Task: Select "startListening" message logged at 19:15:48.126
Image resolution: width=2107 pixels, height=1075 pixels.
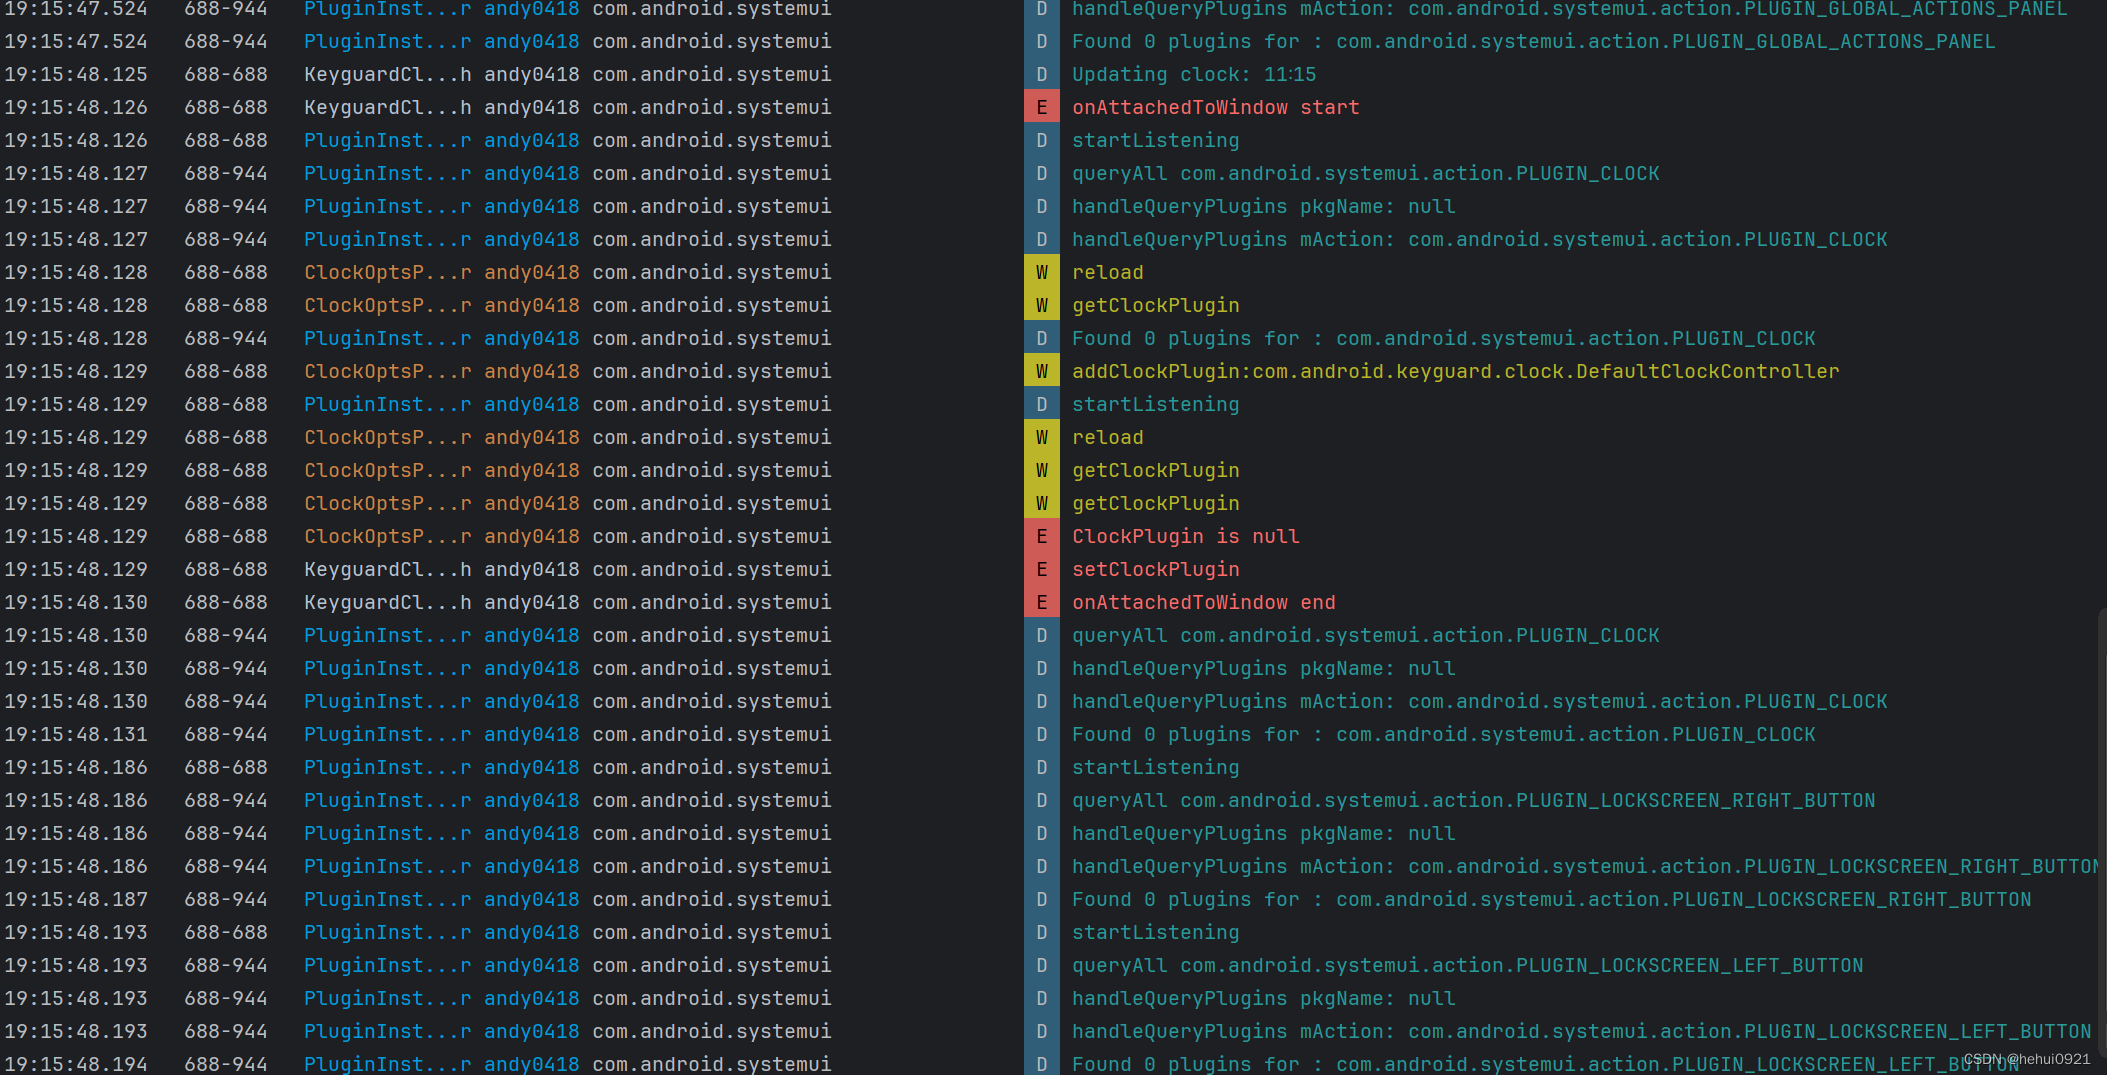Action: (1156, 141)
